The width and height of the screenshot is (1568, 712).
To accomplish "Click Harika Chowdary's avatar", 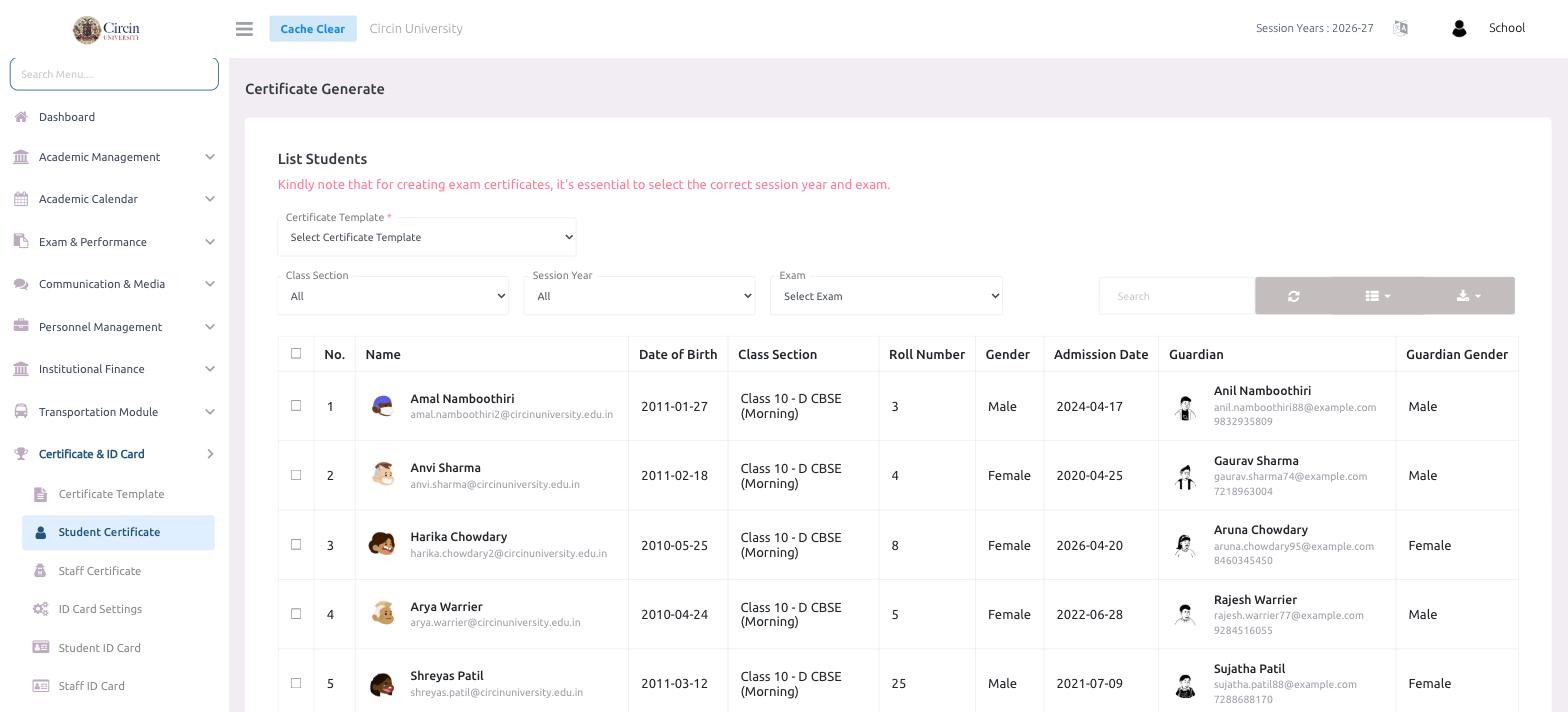I will coord(382,545).
